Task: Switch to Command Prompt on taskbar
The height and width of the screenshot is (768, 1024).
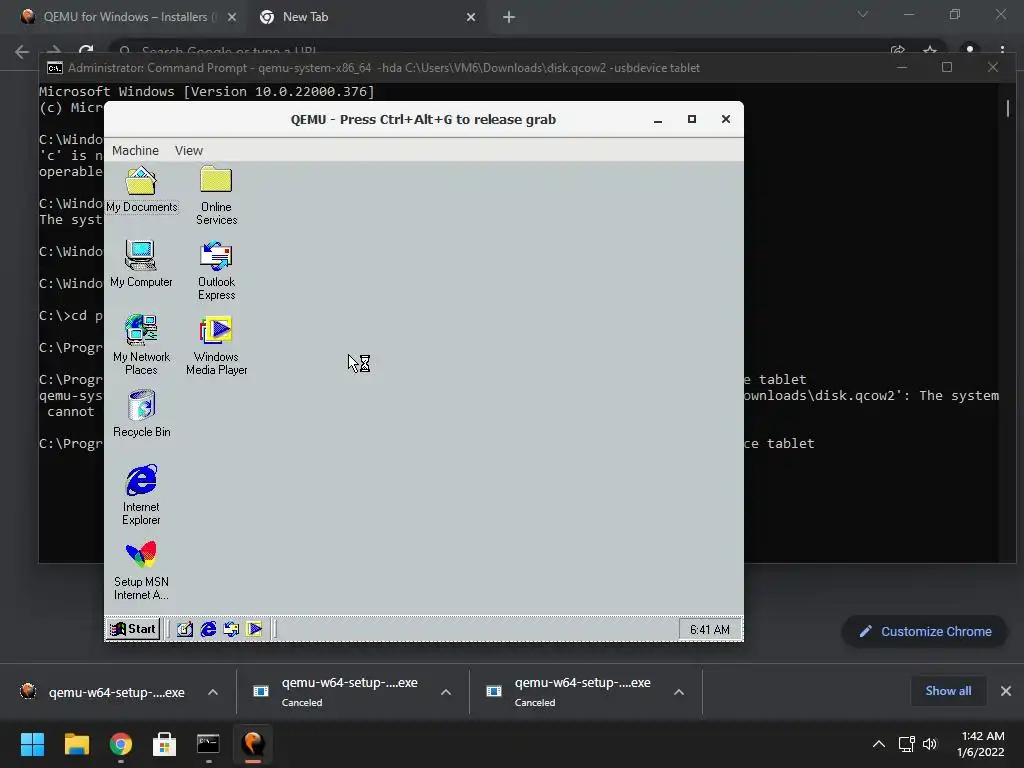Action: (208, 744)
